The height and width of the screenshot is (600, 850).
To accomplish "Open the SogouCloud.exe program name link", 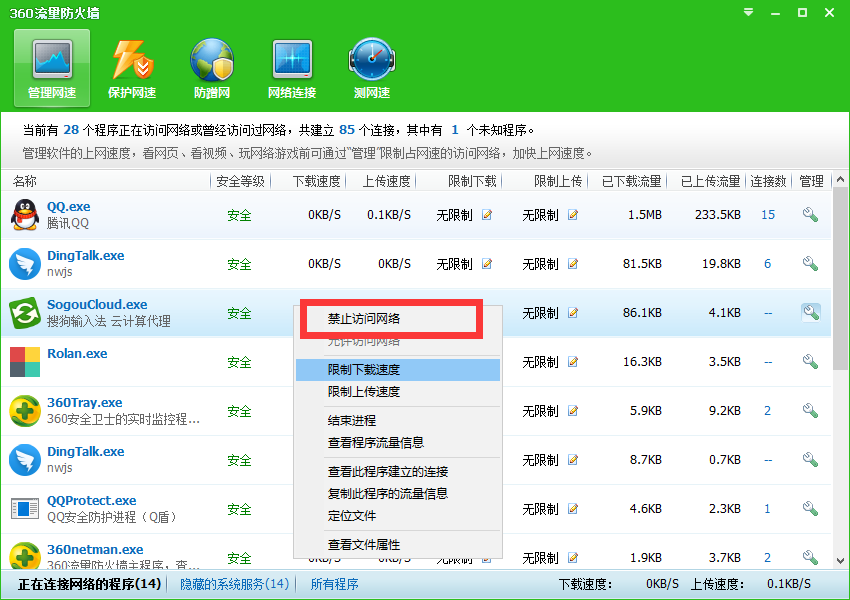I will [97, 305].
